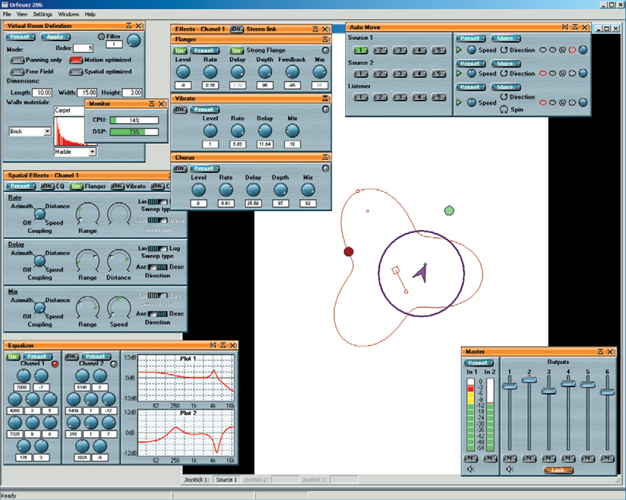Select preset slot 5 for Listener

click(439, 97)
